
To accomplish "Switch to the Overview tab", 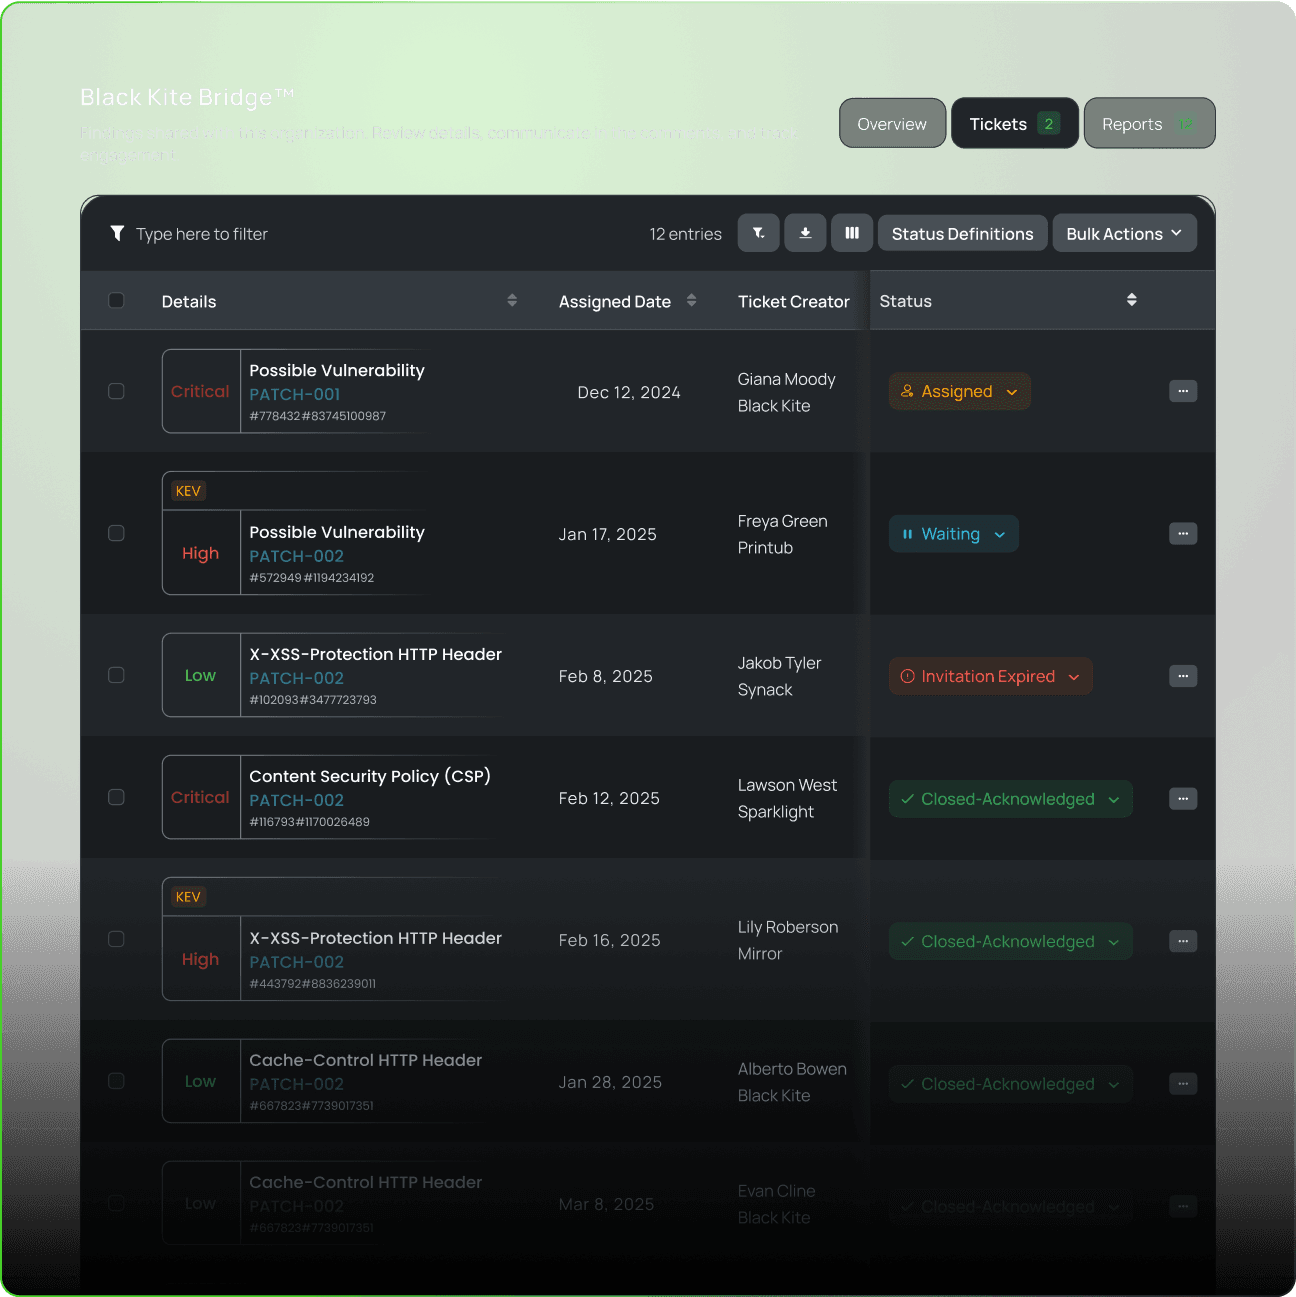I will coord(892,124).
